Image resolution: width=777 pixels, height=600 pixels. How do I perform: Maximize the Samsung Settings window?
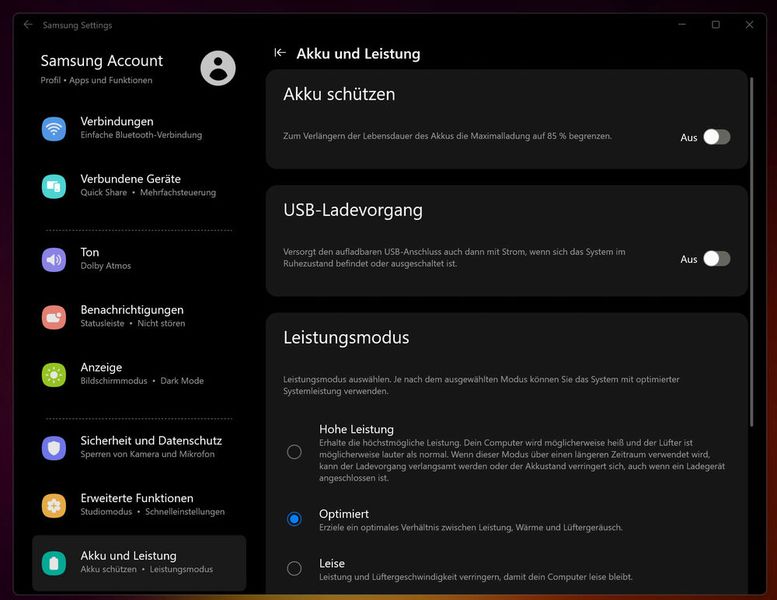tap(716, 25)
